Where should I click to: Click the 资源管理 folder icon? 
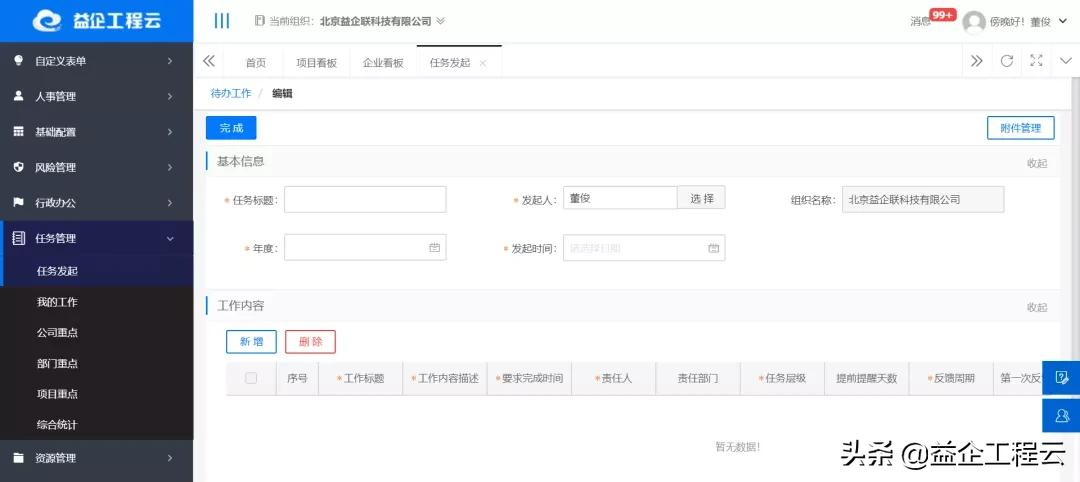19,458
